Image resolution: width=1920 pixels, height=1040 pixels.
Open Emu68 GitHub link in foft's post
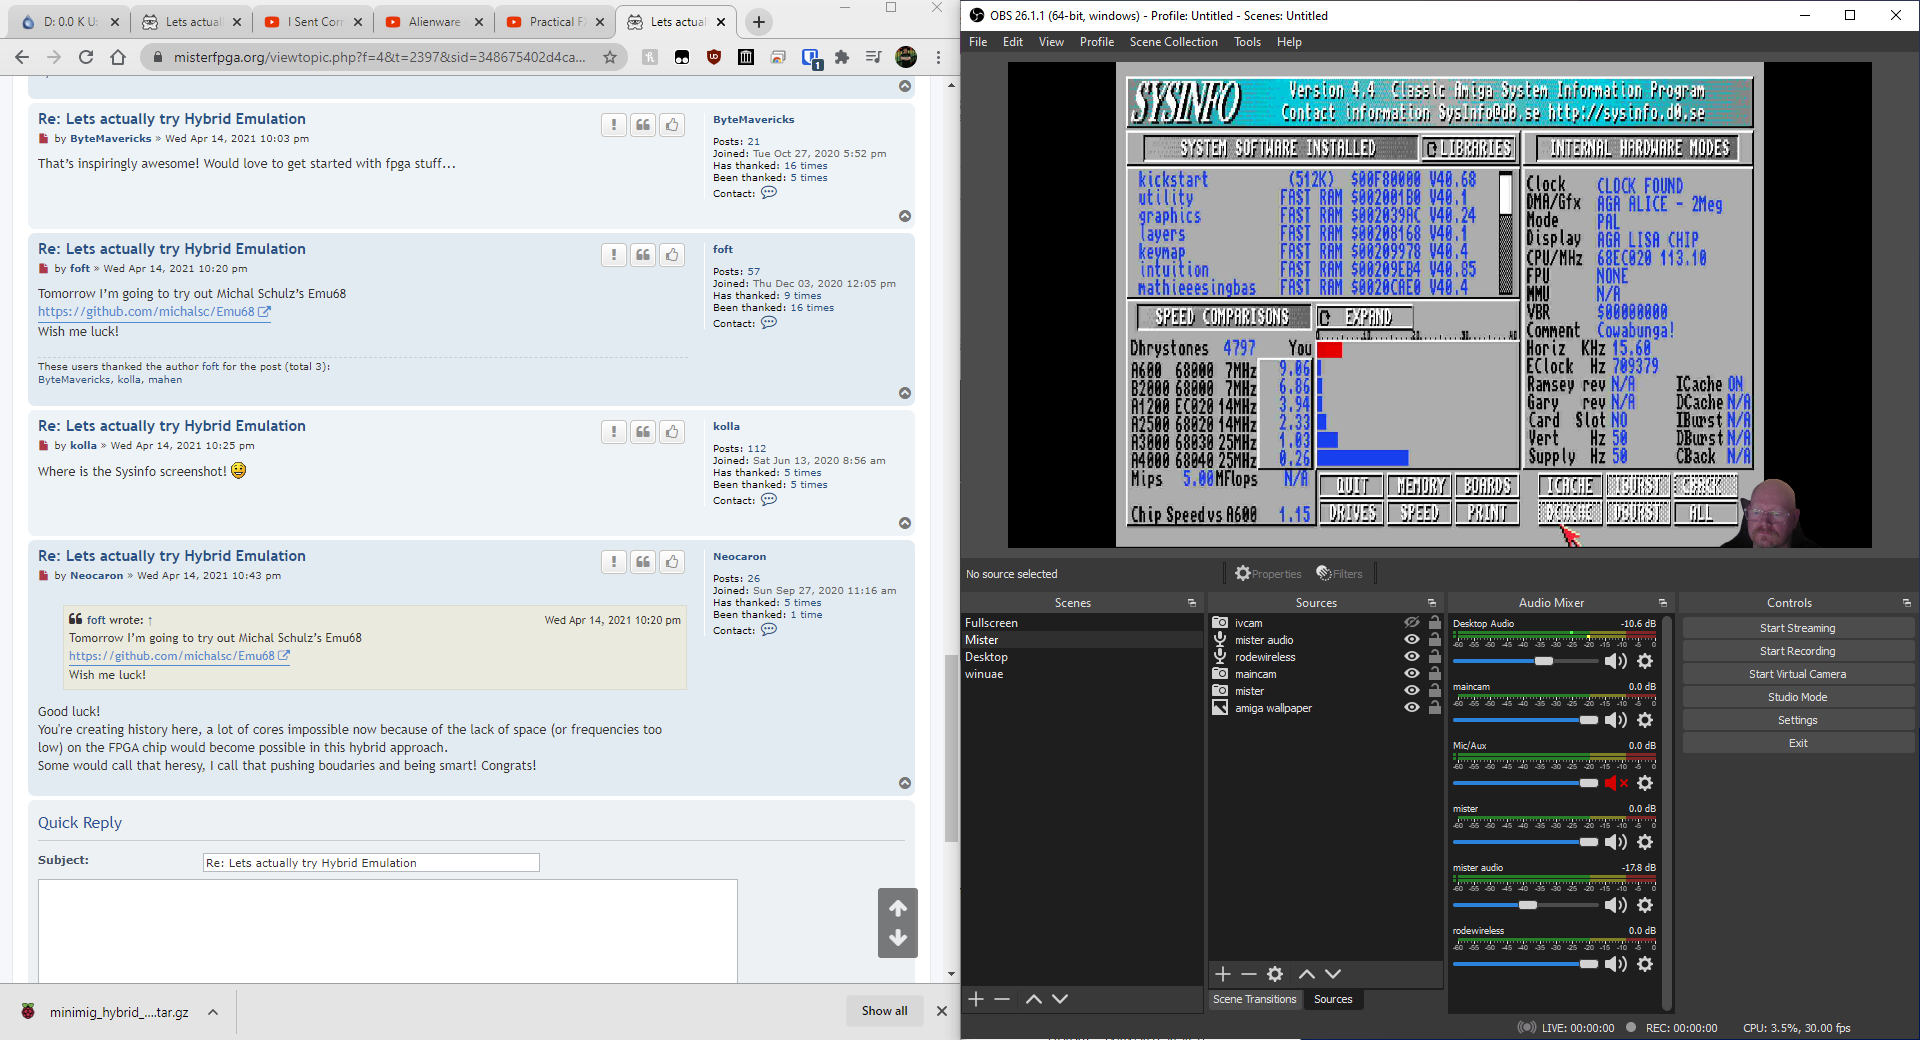pyautogui.click(x=154, y=311)
